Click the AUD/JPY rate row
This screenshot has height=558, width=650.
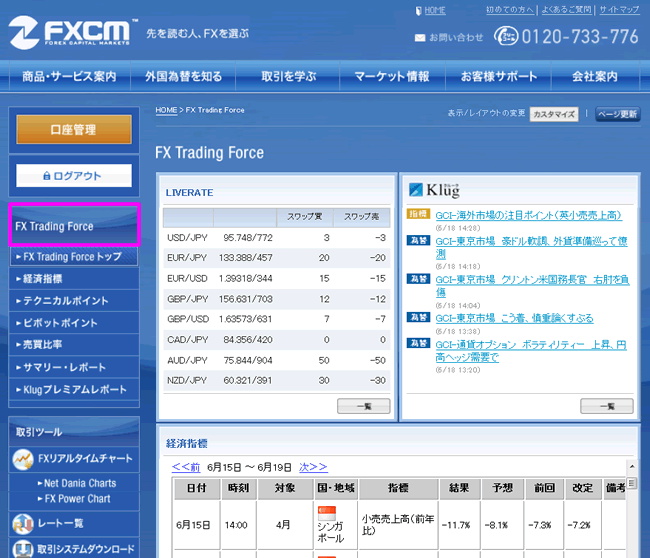click(x=276, y=360)
